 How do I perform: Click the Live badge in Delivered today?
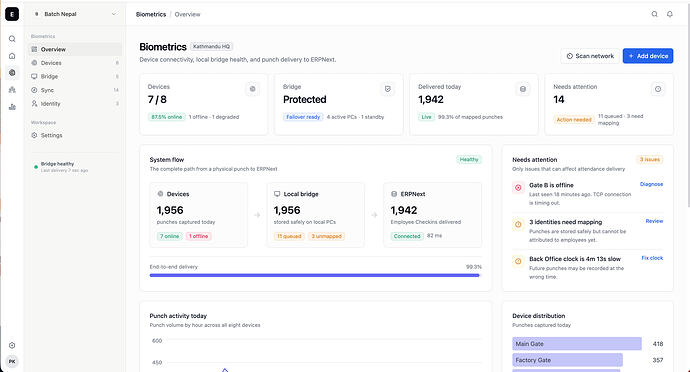click(x=426, y=117)
